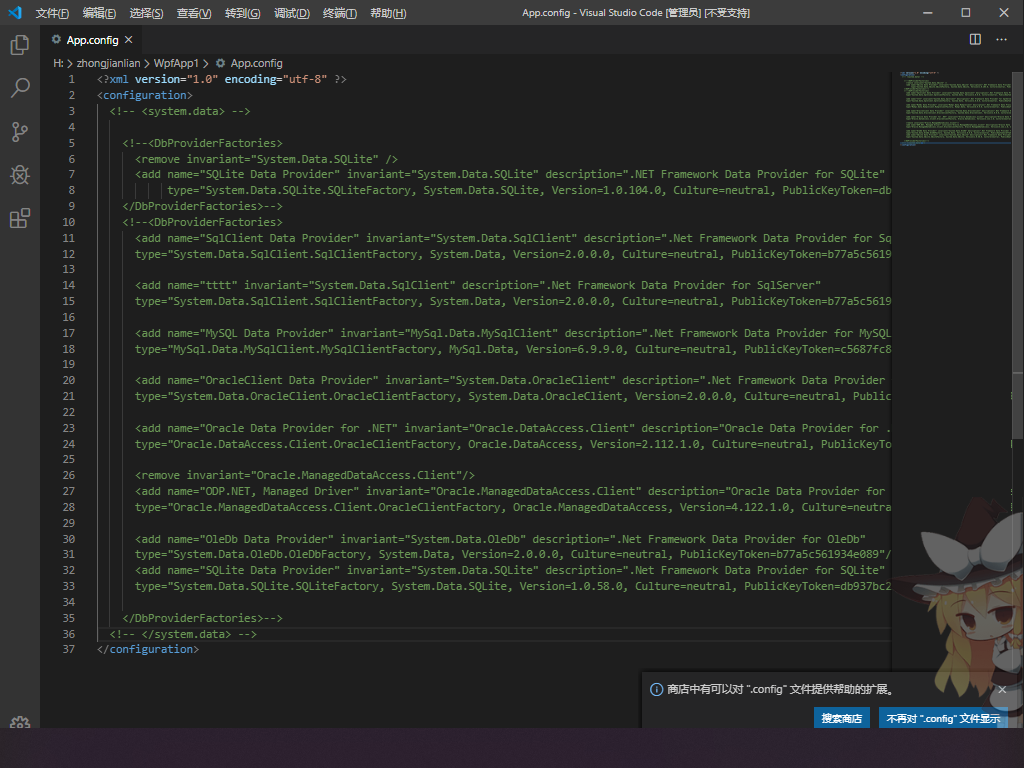Viewport: 1024px width, 768px height.
Task: Open the Run and Debug view
Action: pyautogui.click(x=20, y=175)
